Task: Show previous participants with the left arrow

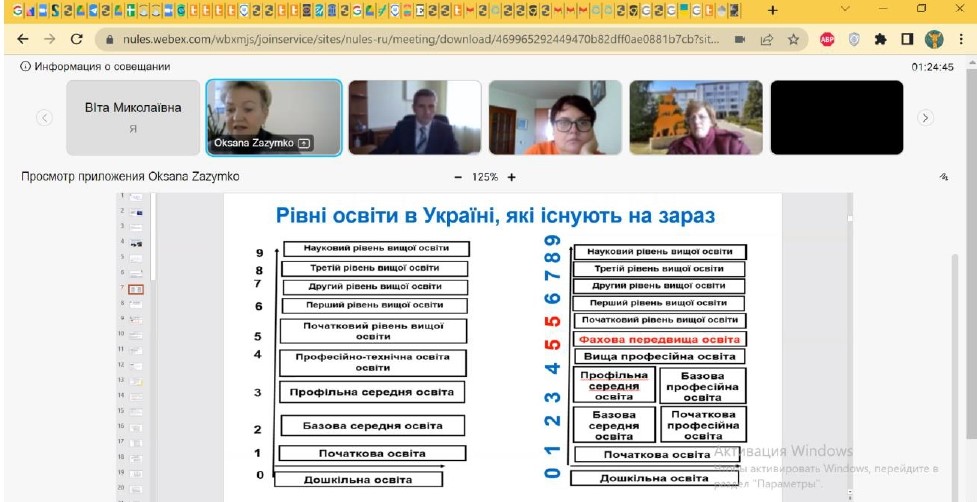Action: pyautogui.click(x=44, y=117)
